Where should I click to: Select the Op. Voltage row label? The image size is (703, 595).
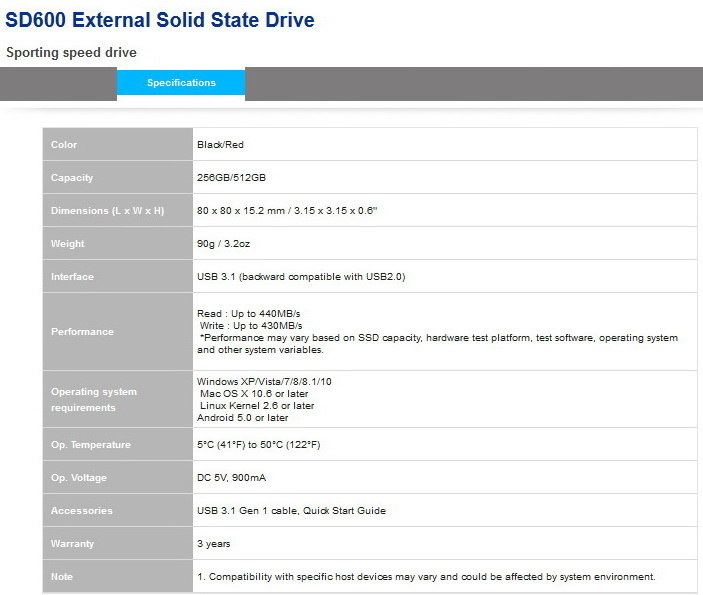click(79, 478)
